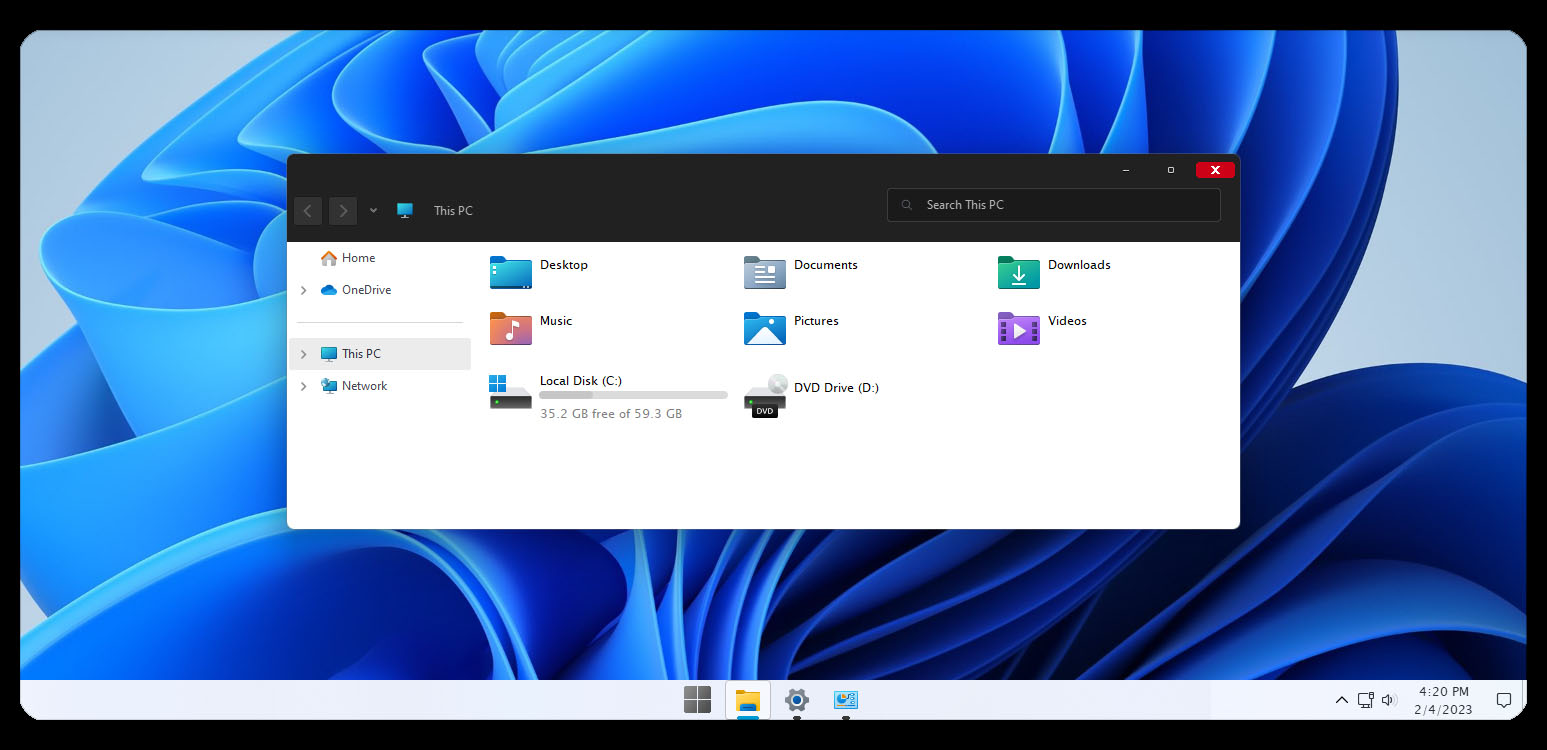Click the This PC icon in the address bar
The width and height of the screenshot is (1547, 750).
coord(404,211)
